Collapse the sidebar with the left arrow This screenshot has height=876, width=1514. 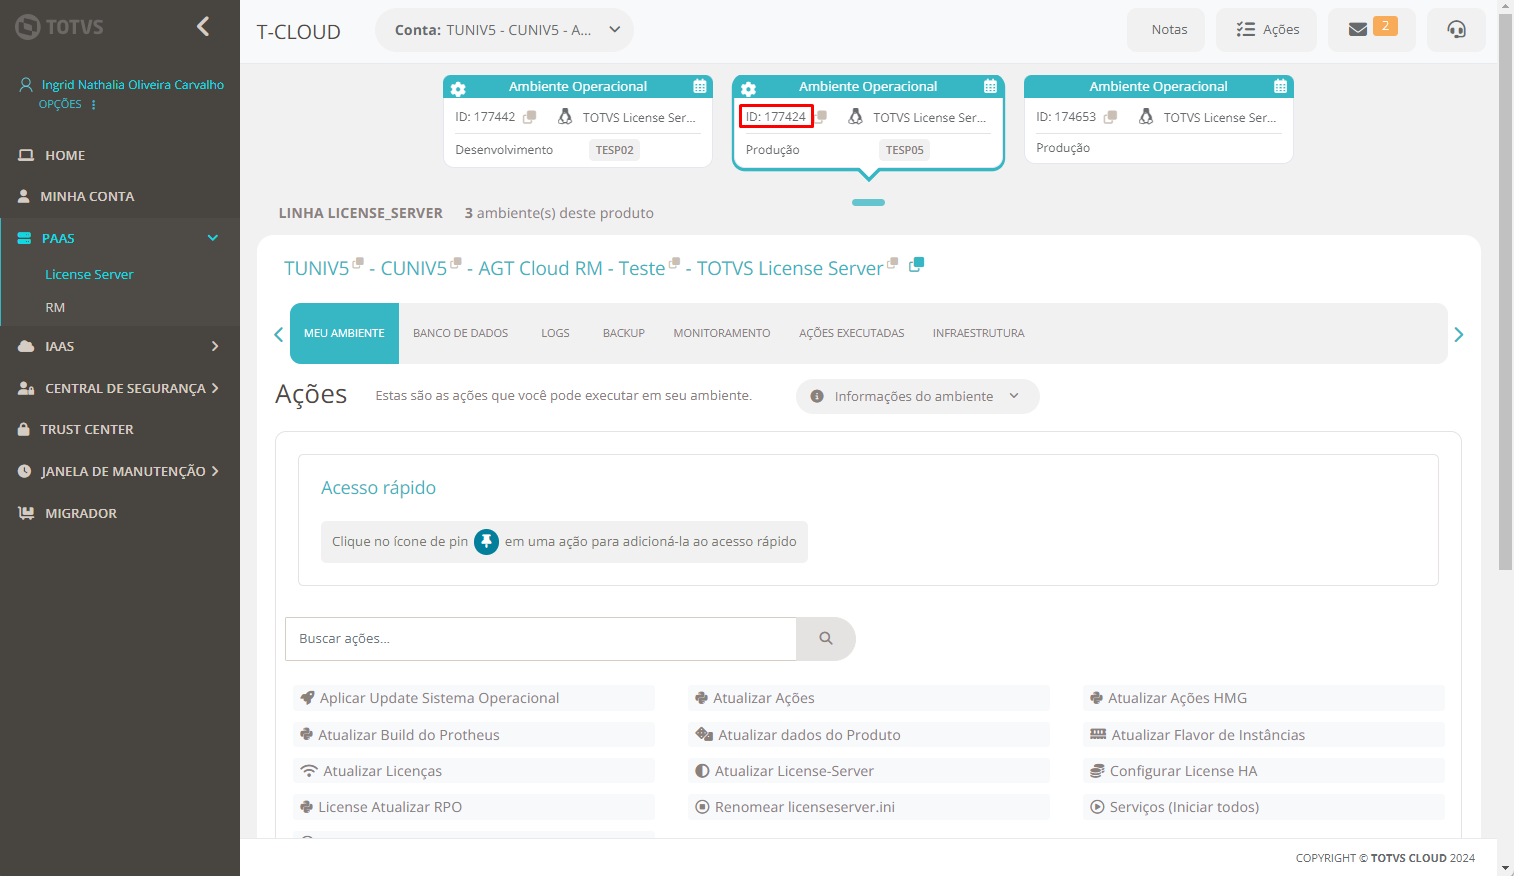click(203, 27)
